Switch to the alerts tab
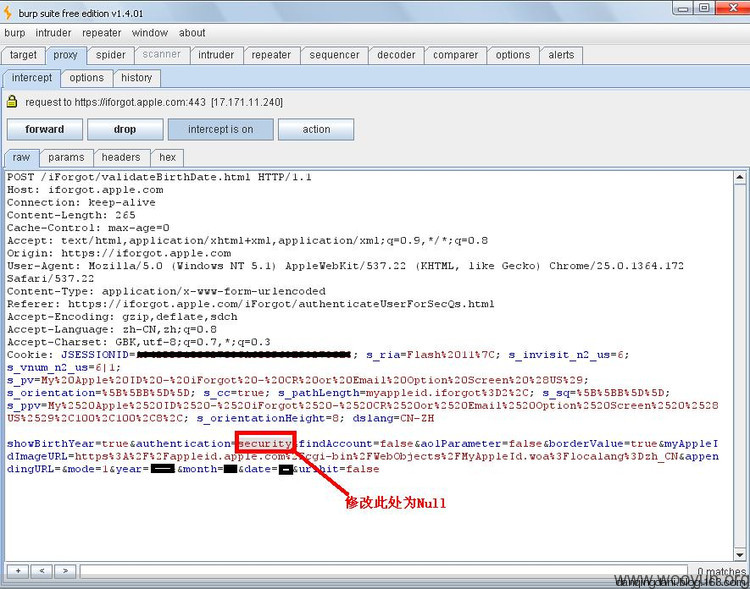The image size is (750, 589). (561, 55)
